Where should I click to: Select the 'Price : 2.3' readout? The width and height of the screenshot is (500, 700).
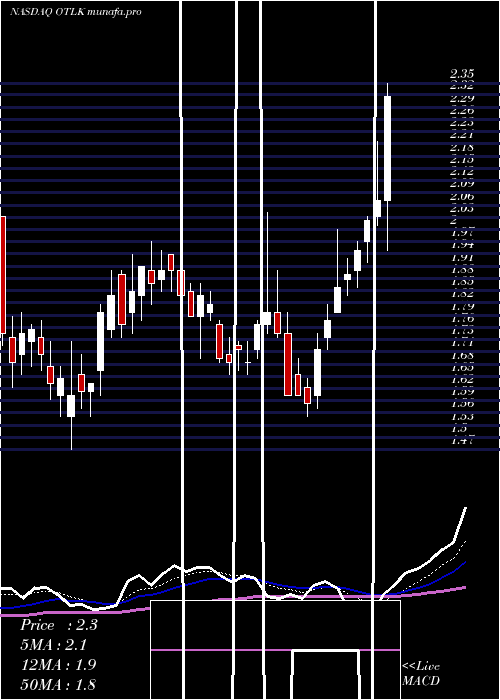58,625
